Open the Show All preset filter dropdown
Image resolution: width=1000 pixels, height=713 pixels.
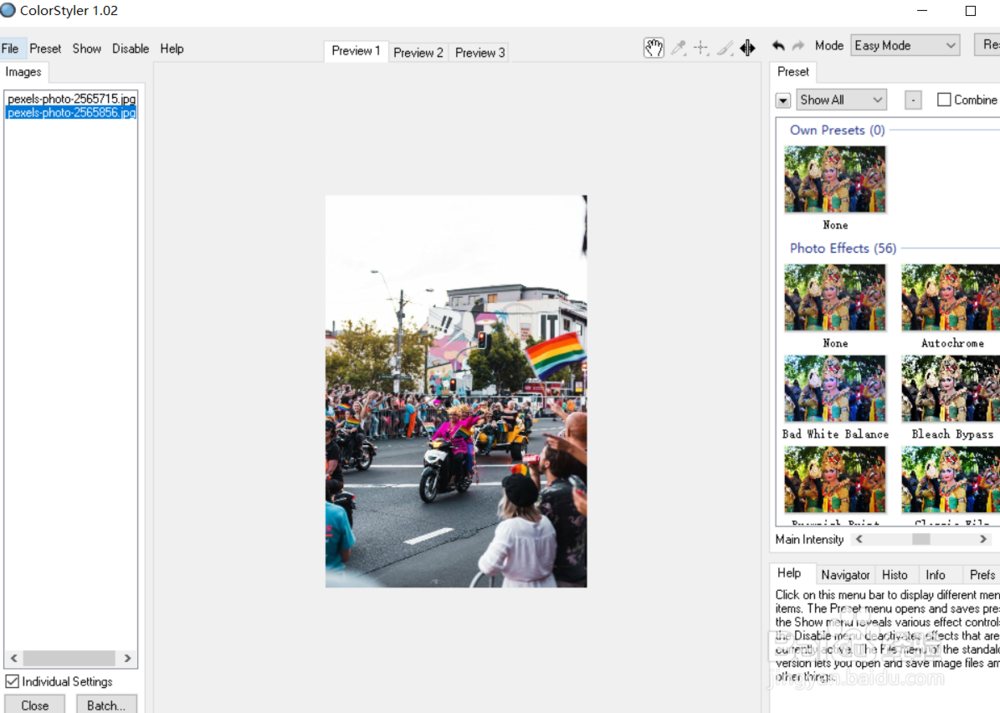841,99
